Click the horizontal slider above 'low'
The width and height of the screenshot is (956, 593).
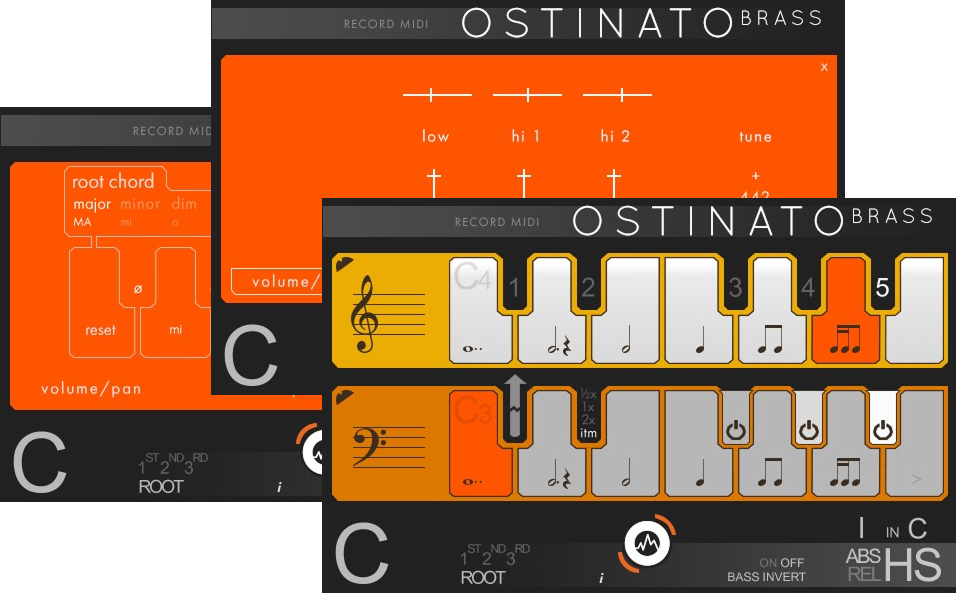pos(437,95)
